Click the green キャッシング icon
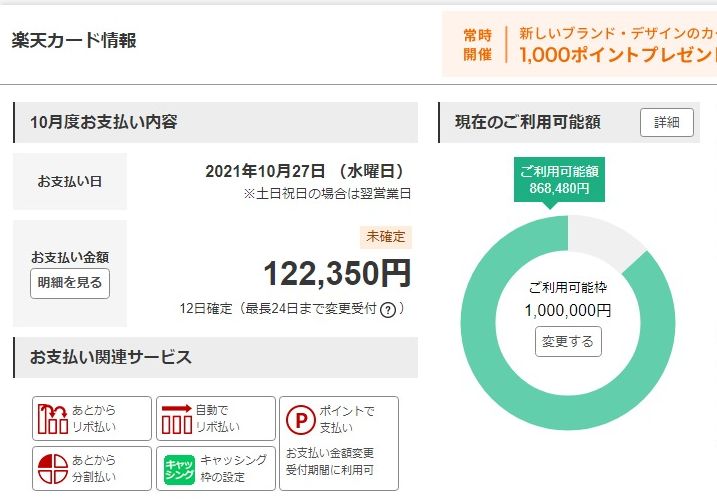 pos(179,470)
